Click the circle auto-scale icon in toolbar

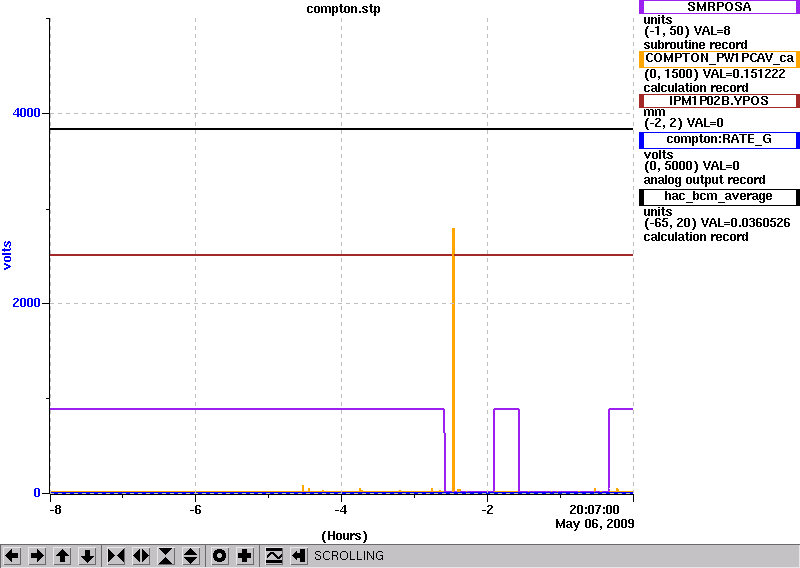pos(219,556)
